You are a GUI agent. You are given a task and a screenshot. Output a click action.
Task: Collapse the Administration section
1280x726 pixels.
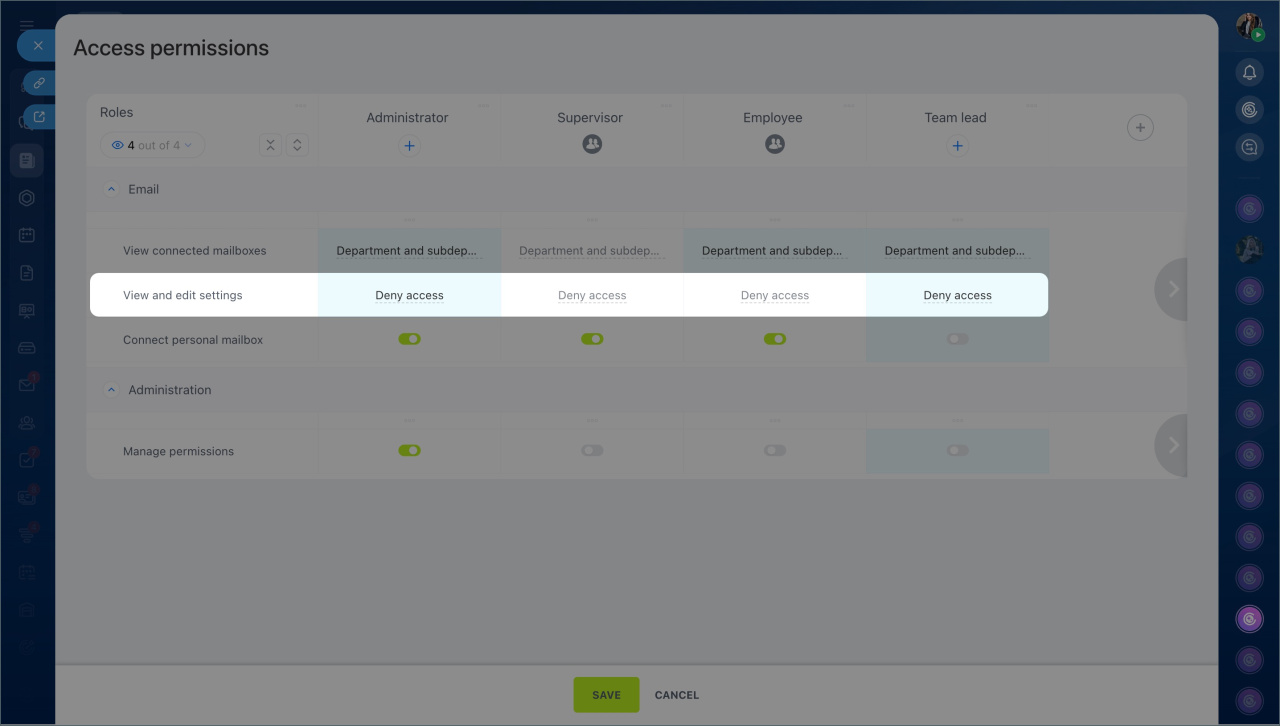pos(112,390)
